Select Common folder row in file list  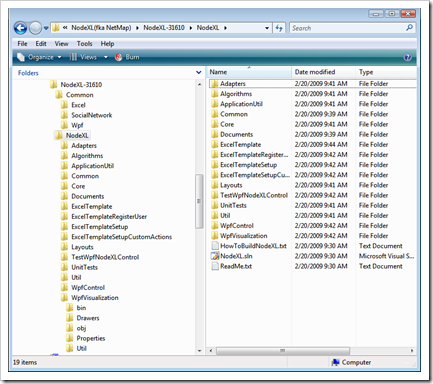click(313, 114)
